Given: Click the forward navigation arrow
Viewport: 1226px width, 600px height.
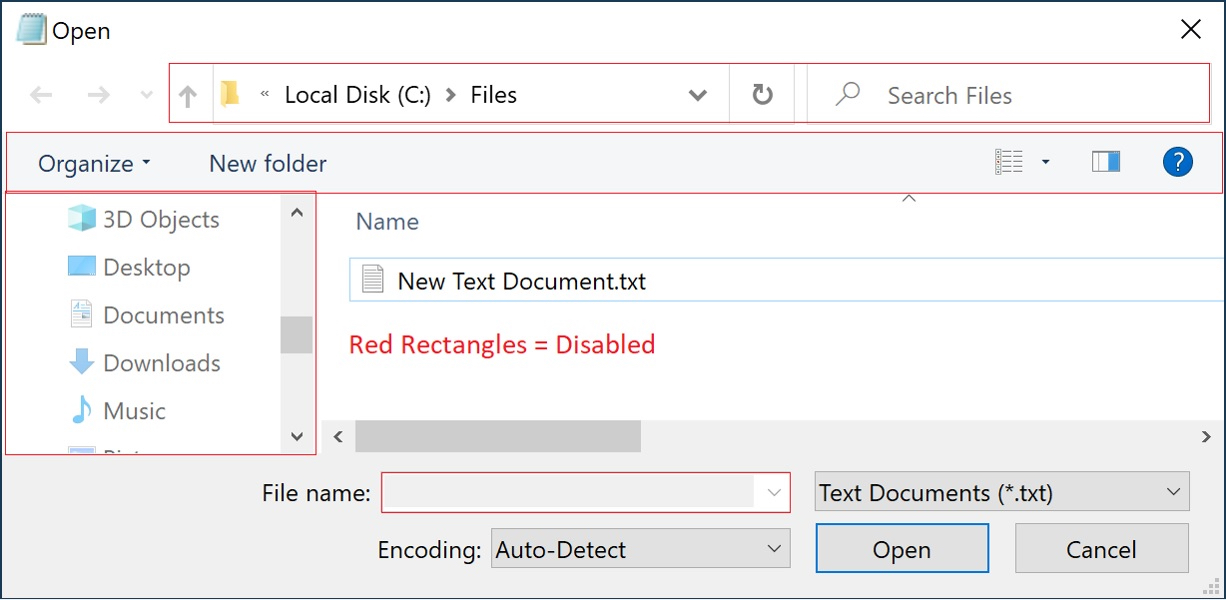Looking at the screenshot, I should click(x=97, y=94).
